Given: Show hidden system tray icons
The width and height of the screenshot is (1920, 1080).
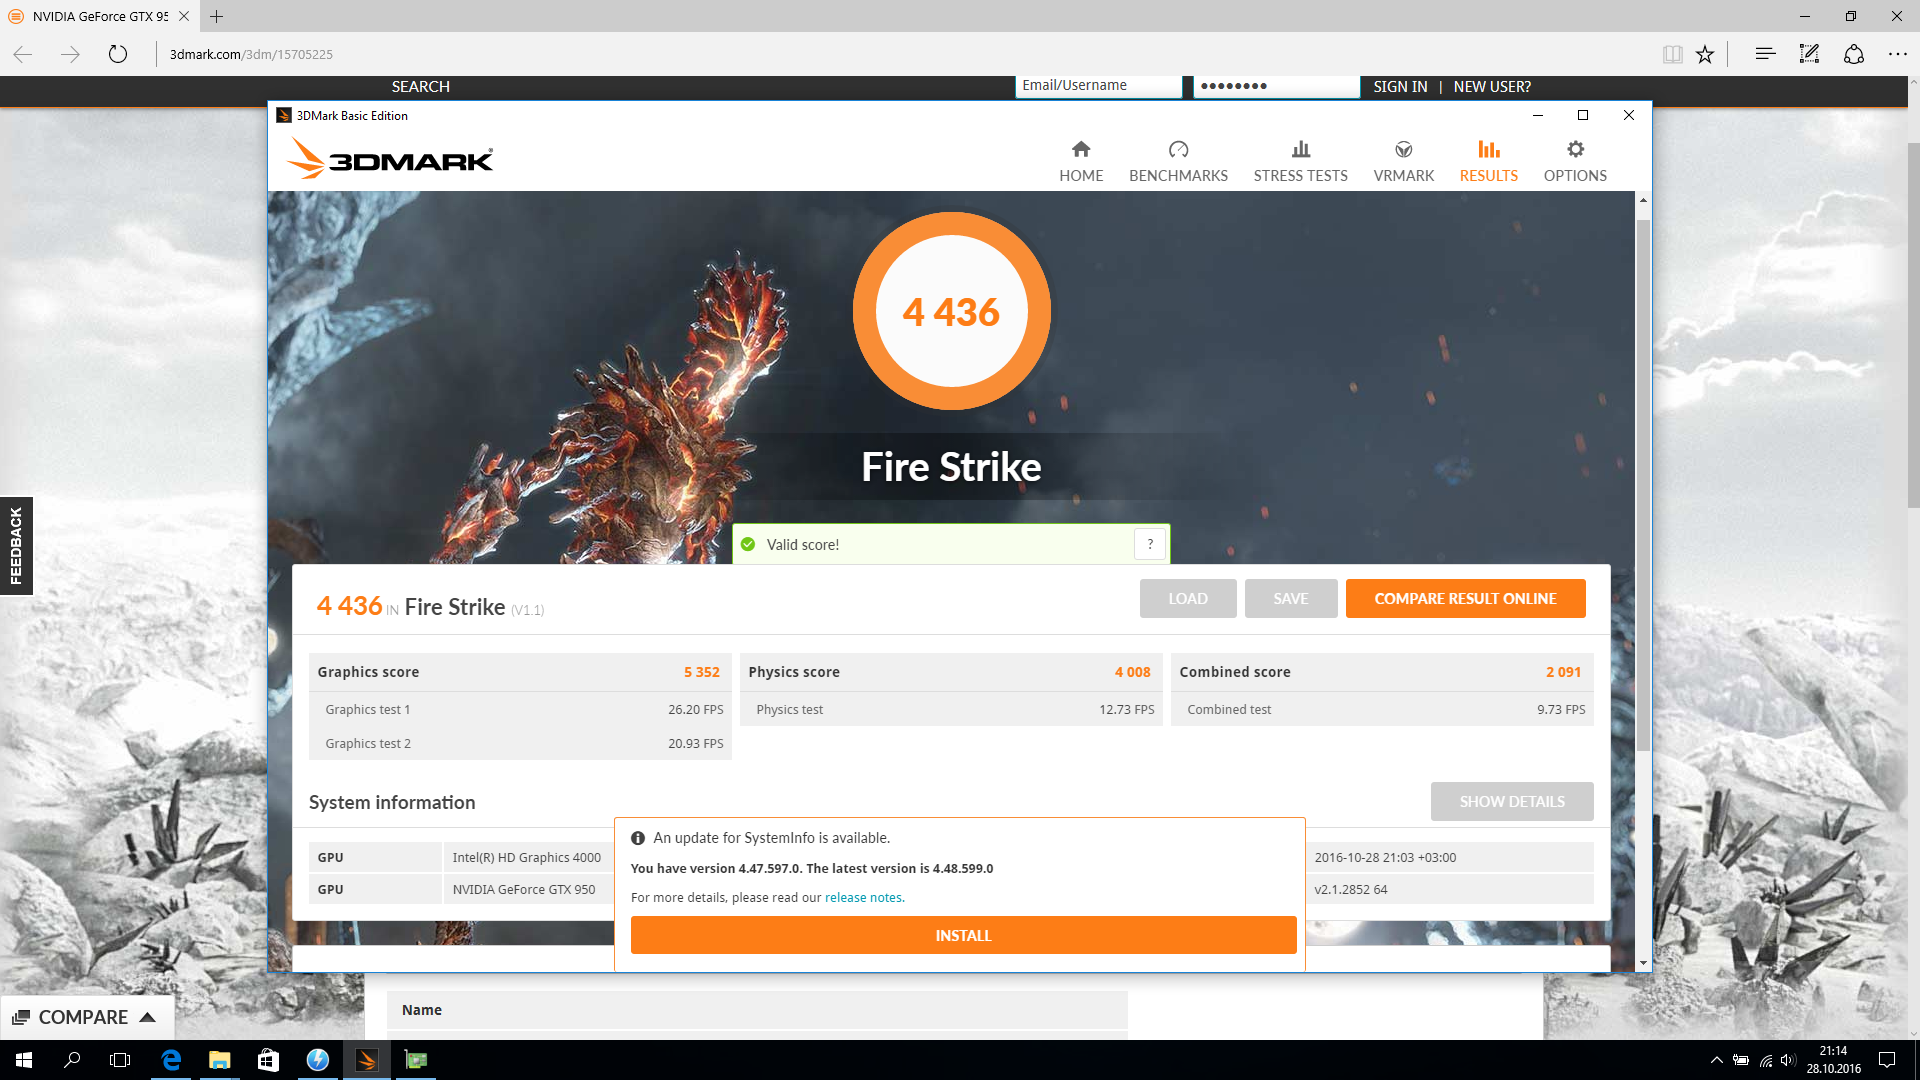Looking at the screenshot, I should (1716, 1060).
